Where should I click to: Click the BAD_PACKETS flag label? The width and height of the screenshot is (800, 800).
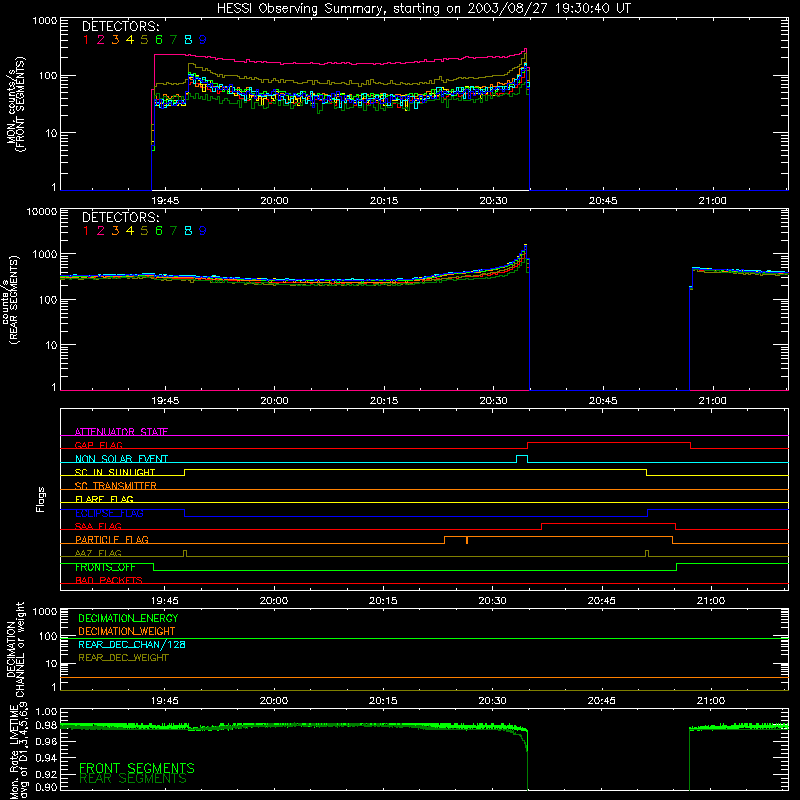tap(109, 580)
